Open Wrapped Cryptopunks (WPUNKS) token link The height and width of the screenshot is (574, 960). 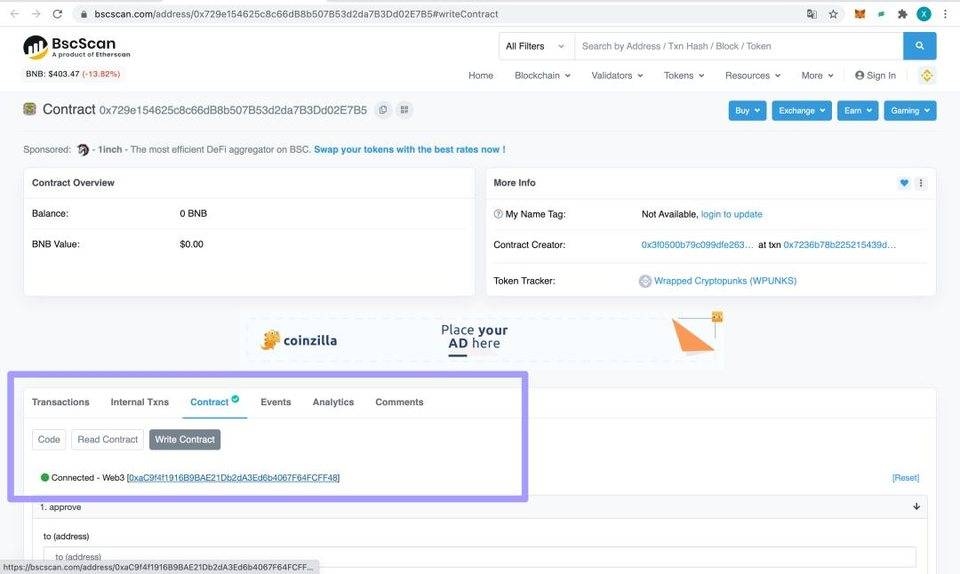click(725, 281)
